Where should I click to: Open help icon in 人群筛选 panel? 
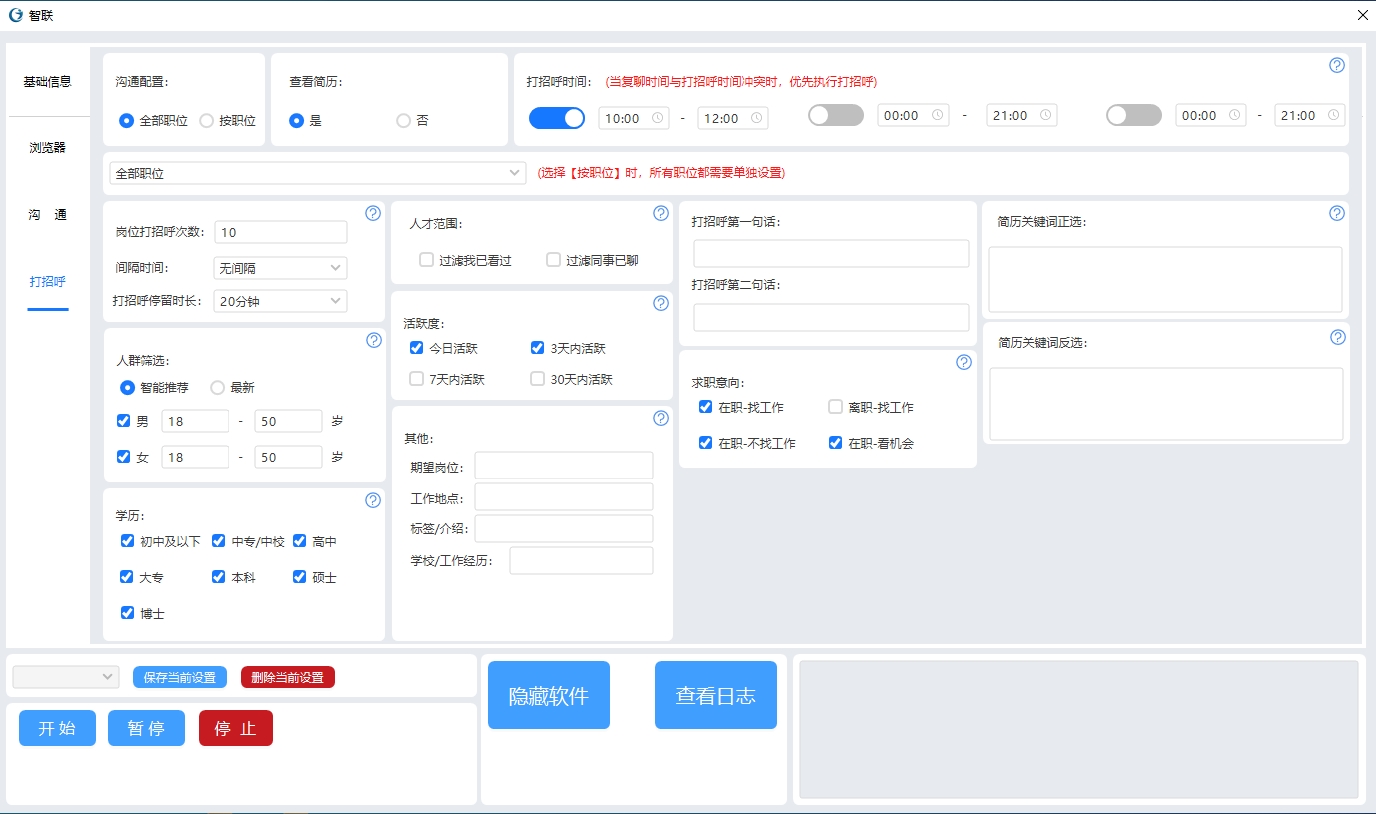coord(374,340)
